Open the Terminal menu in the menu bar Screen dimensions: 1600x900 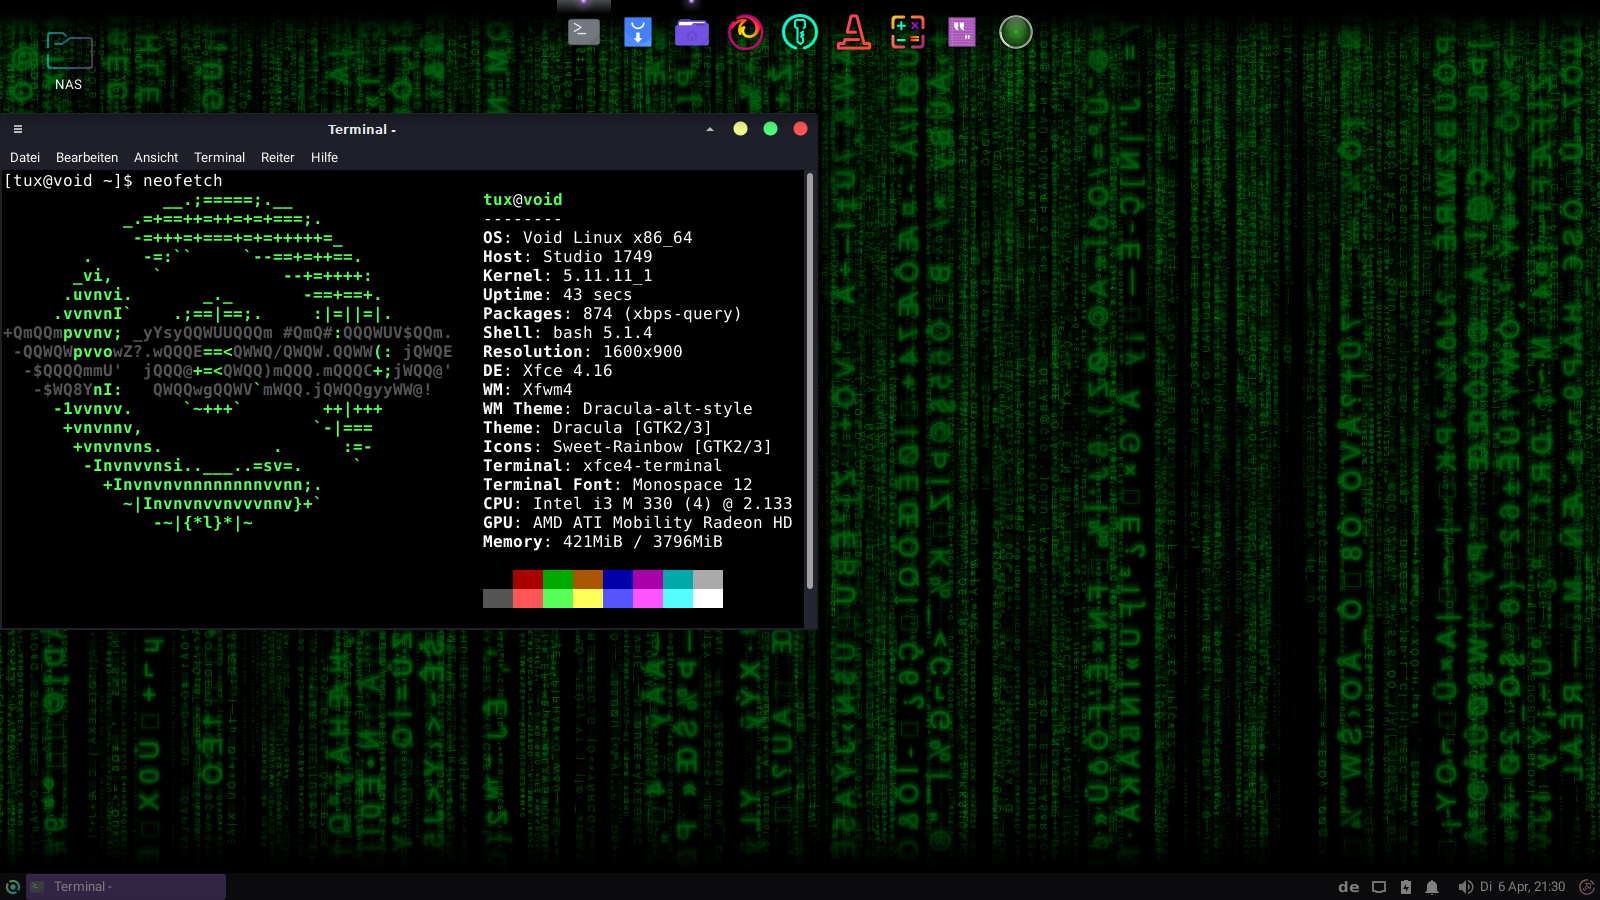tap(219, 157)
